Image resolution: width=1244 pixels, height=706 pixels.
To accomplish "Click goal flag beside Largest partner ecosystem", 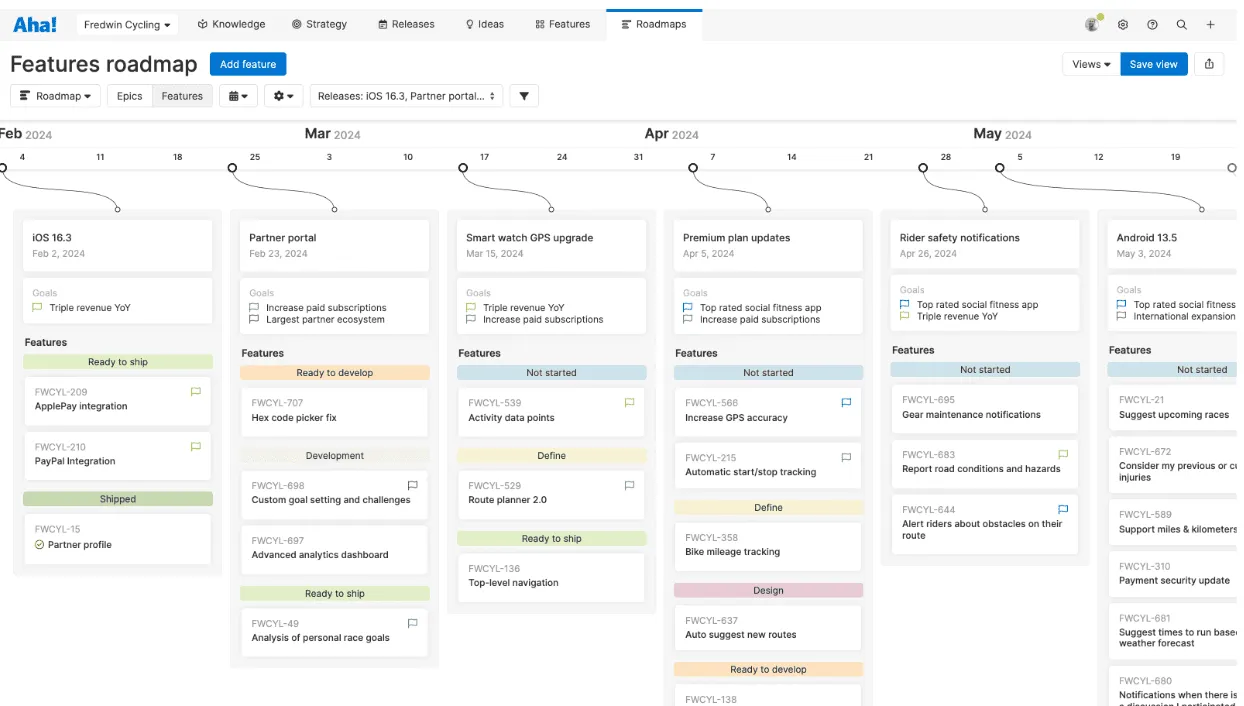I will [255, 320].
